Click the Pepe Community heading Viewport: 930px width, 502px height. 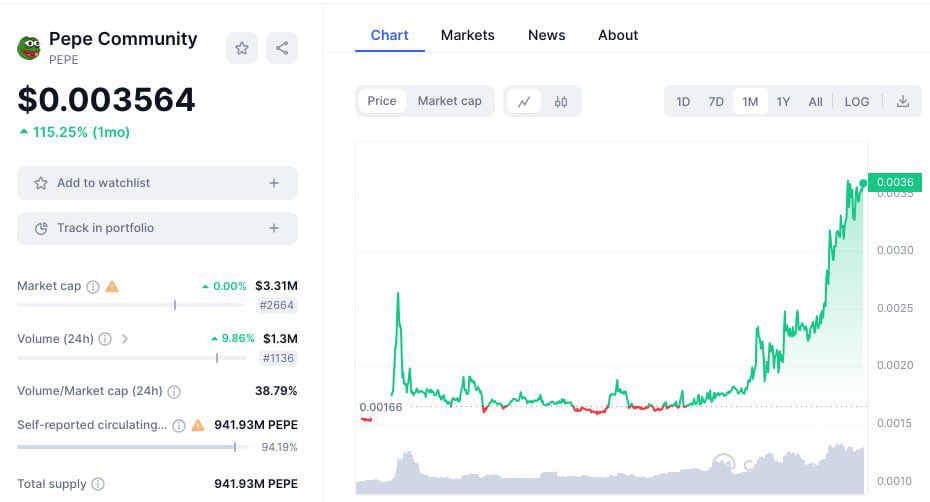tap(123, 39)
